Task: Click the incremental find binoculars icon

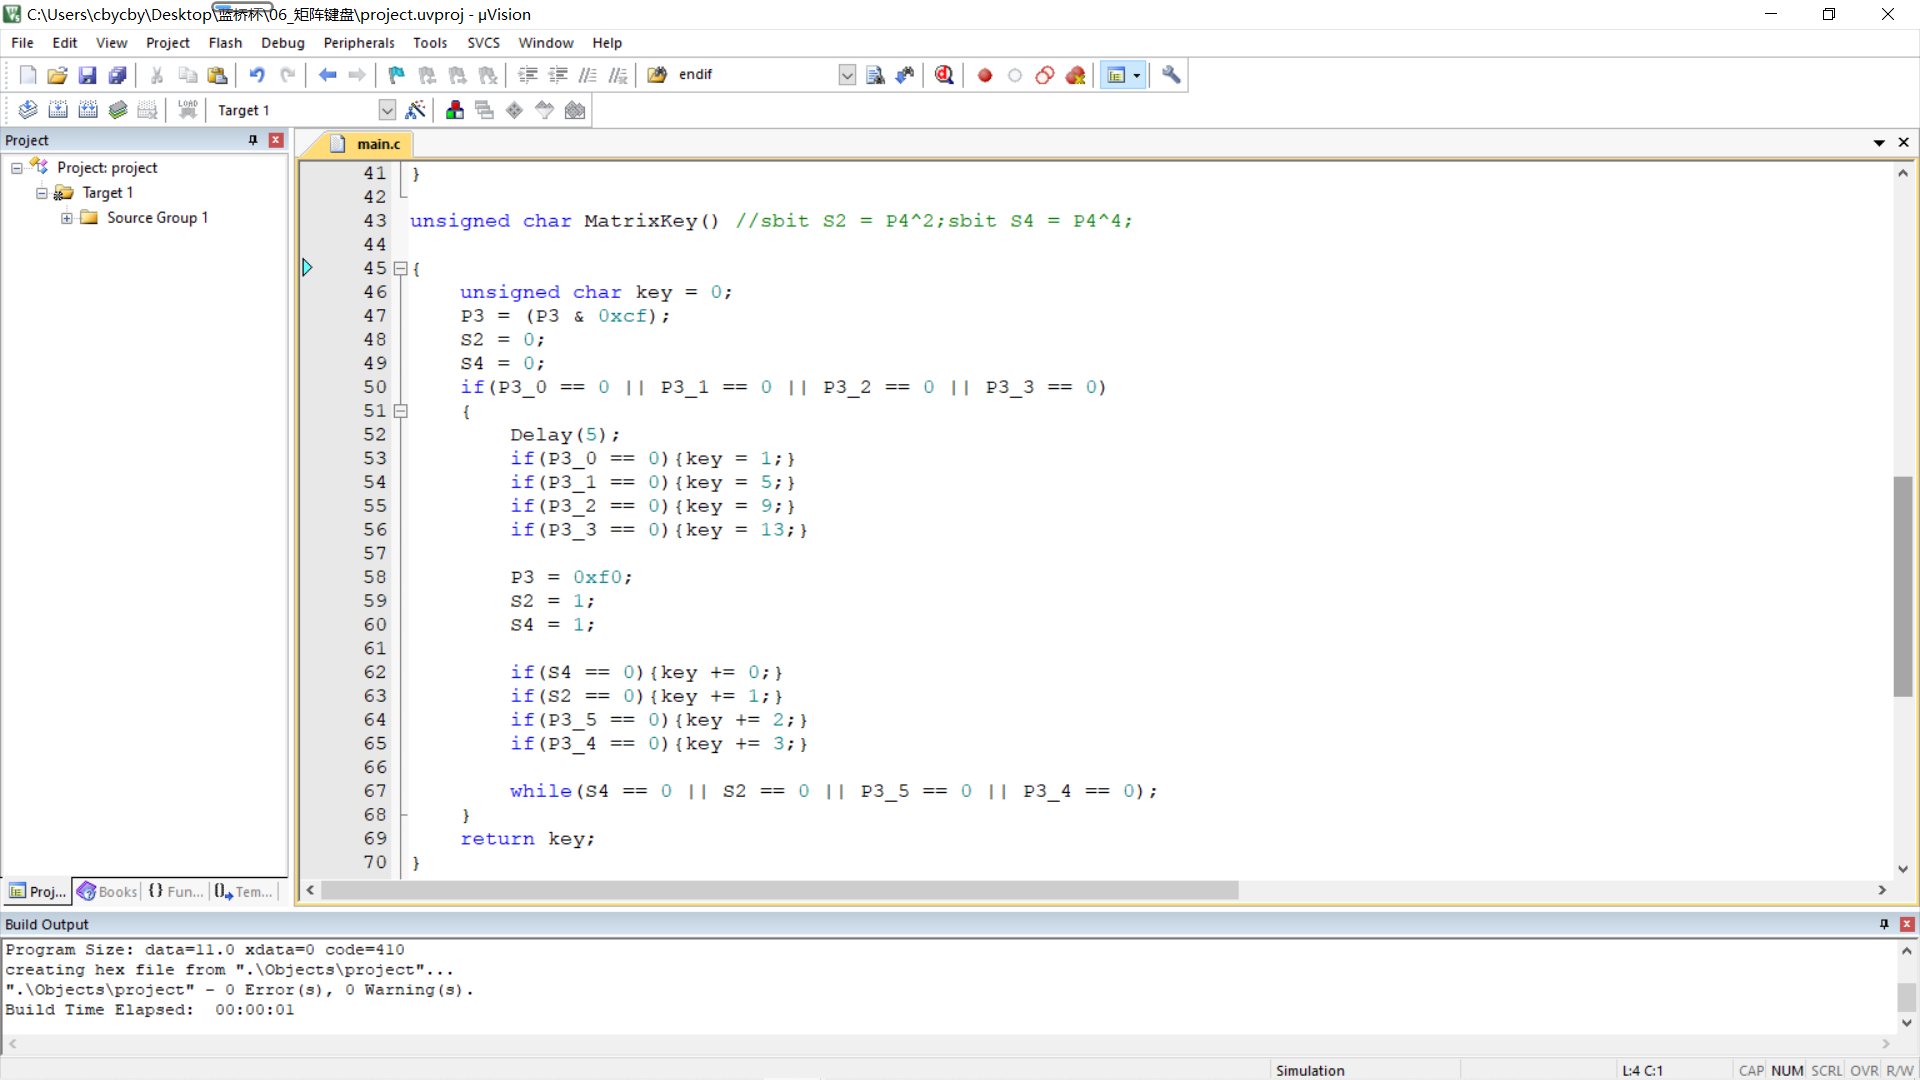Action: (x=905, y=75)
